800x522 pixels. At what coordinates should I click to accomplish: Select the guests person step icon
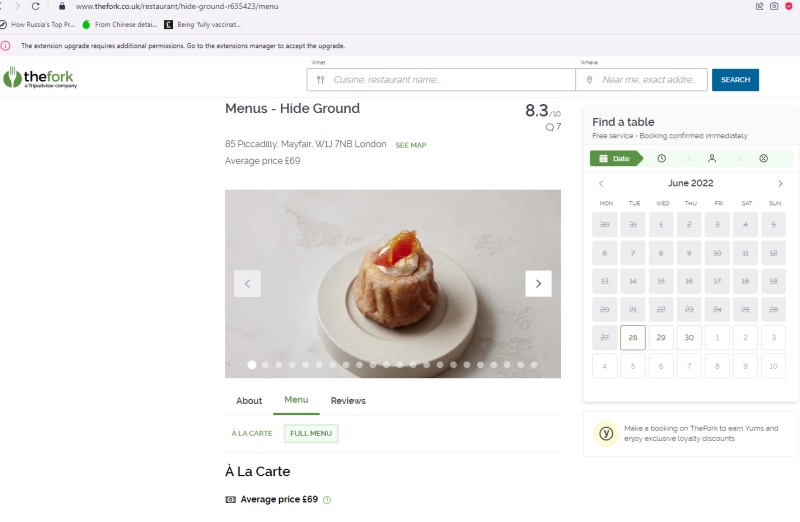712,158
